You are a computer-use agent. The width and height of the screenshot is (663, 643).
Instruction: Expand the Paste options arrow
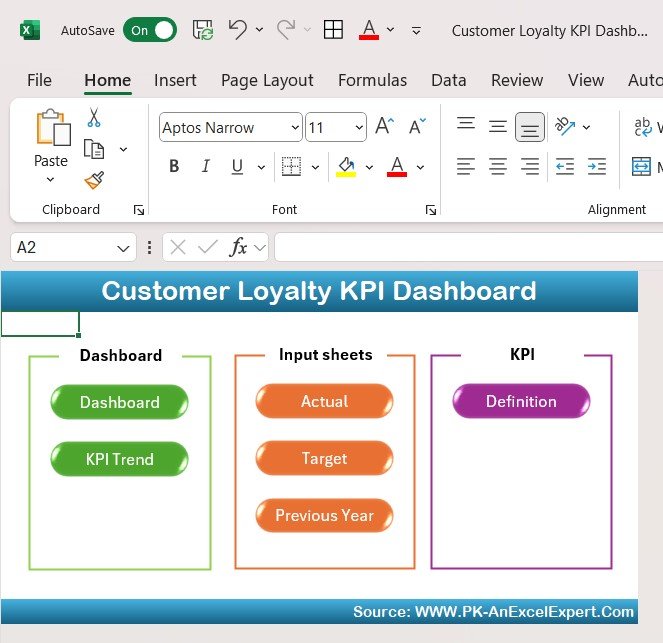click(50, 179)
